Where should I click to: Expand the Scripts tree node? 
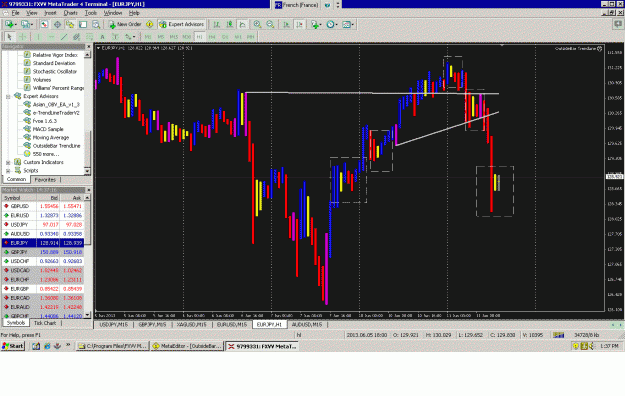(8, 171)
